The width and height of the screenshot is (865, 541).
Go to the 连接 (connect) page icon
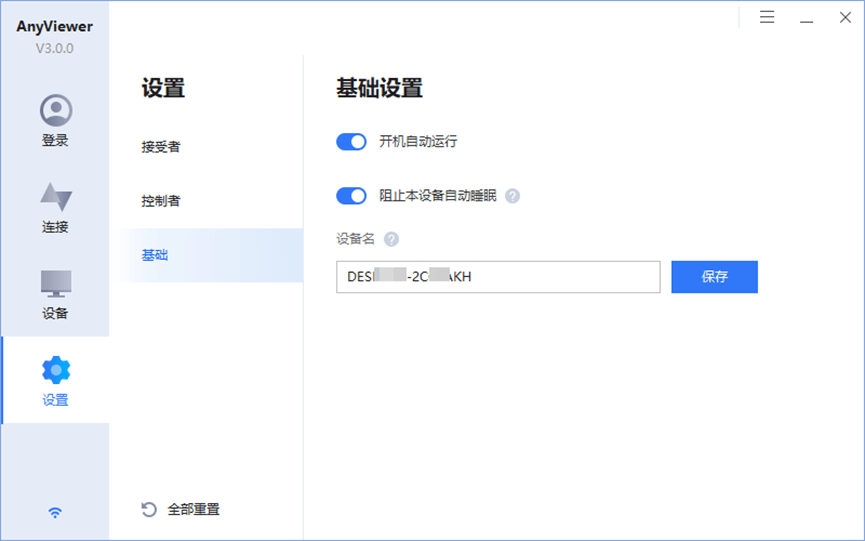pos(55,197)
